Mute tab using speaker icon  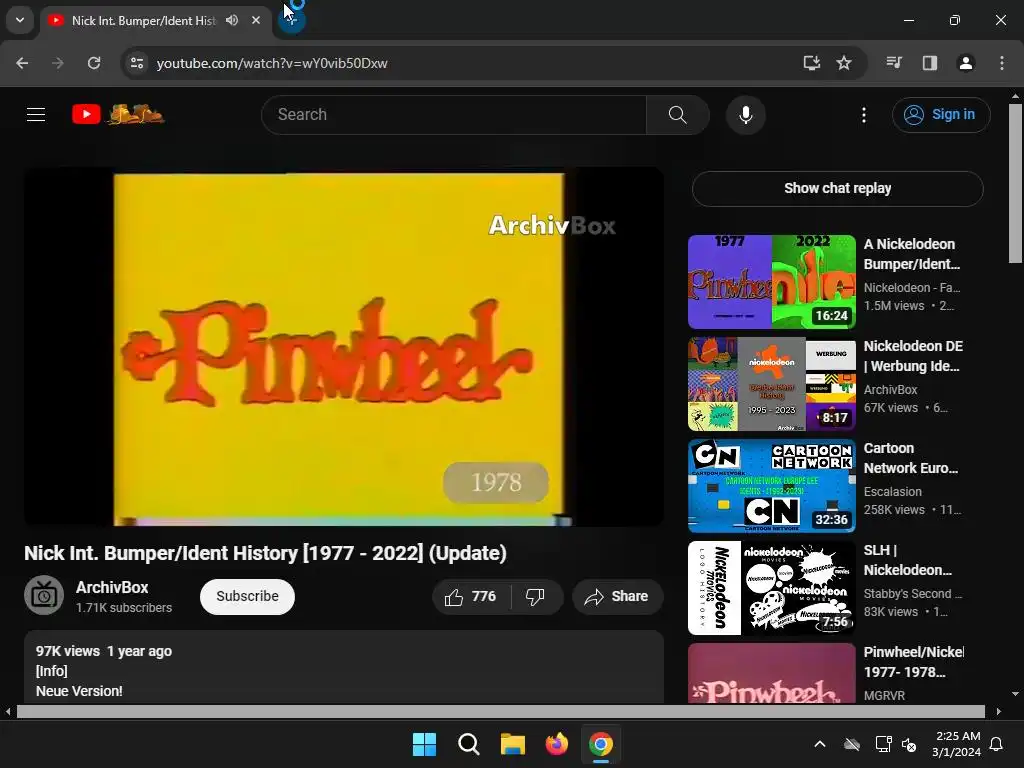tap(232, 20)
